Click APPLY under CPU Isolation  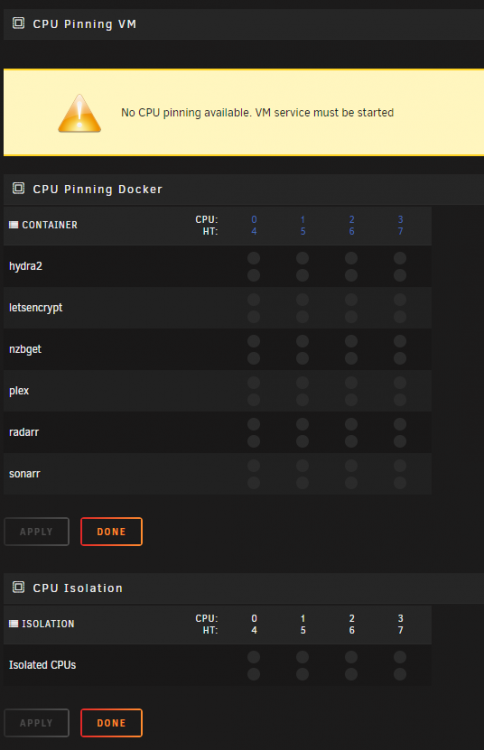[x=36, y=723]
